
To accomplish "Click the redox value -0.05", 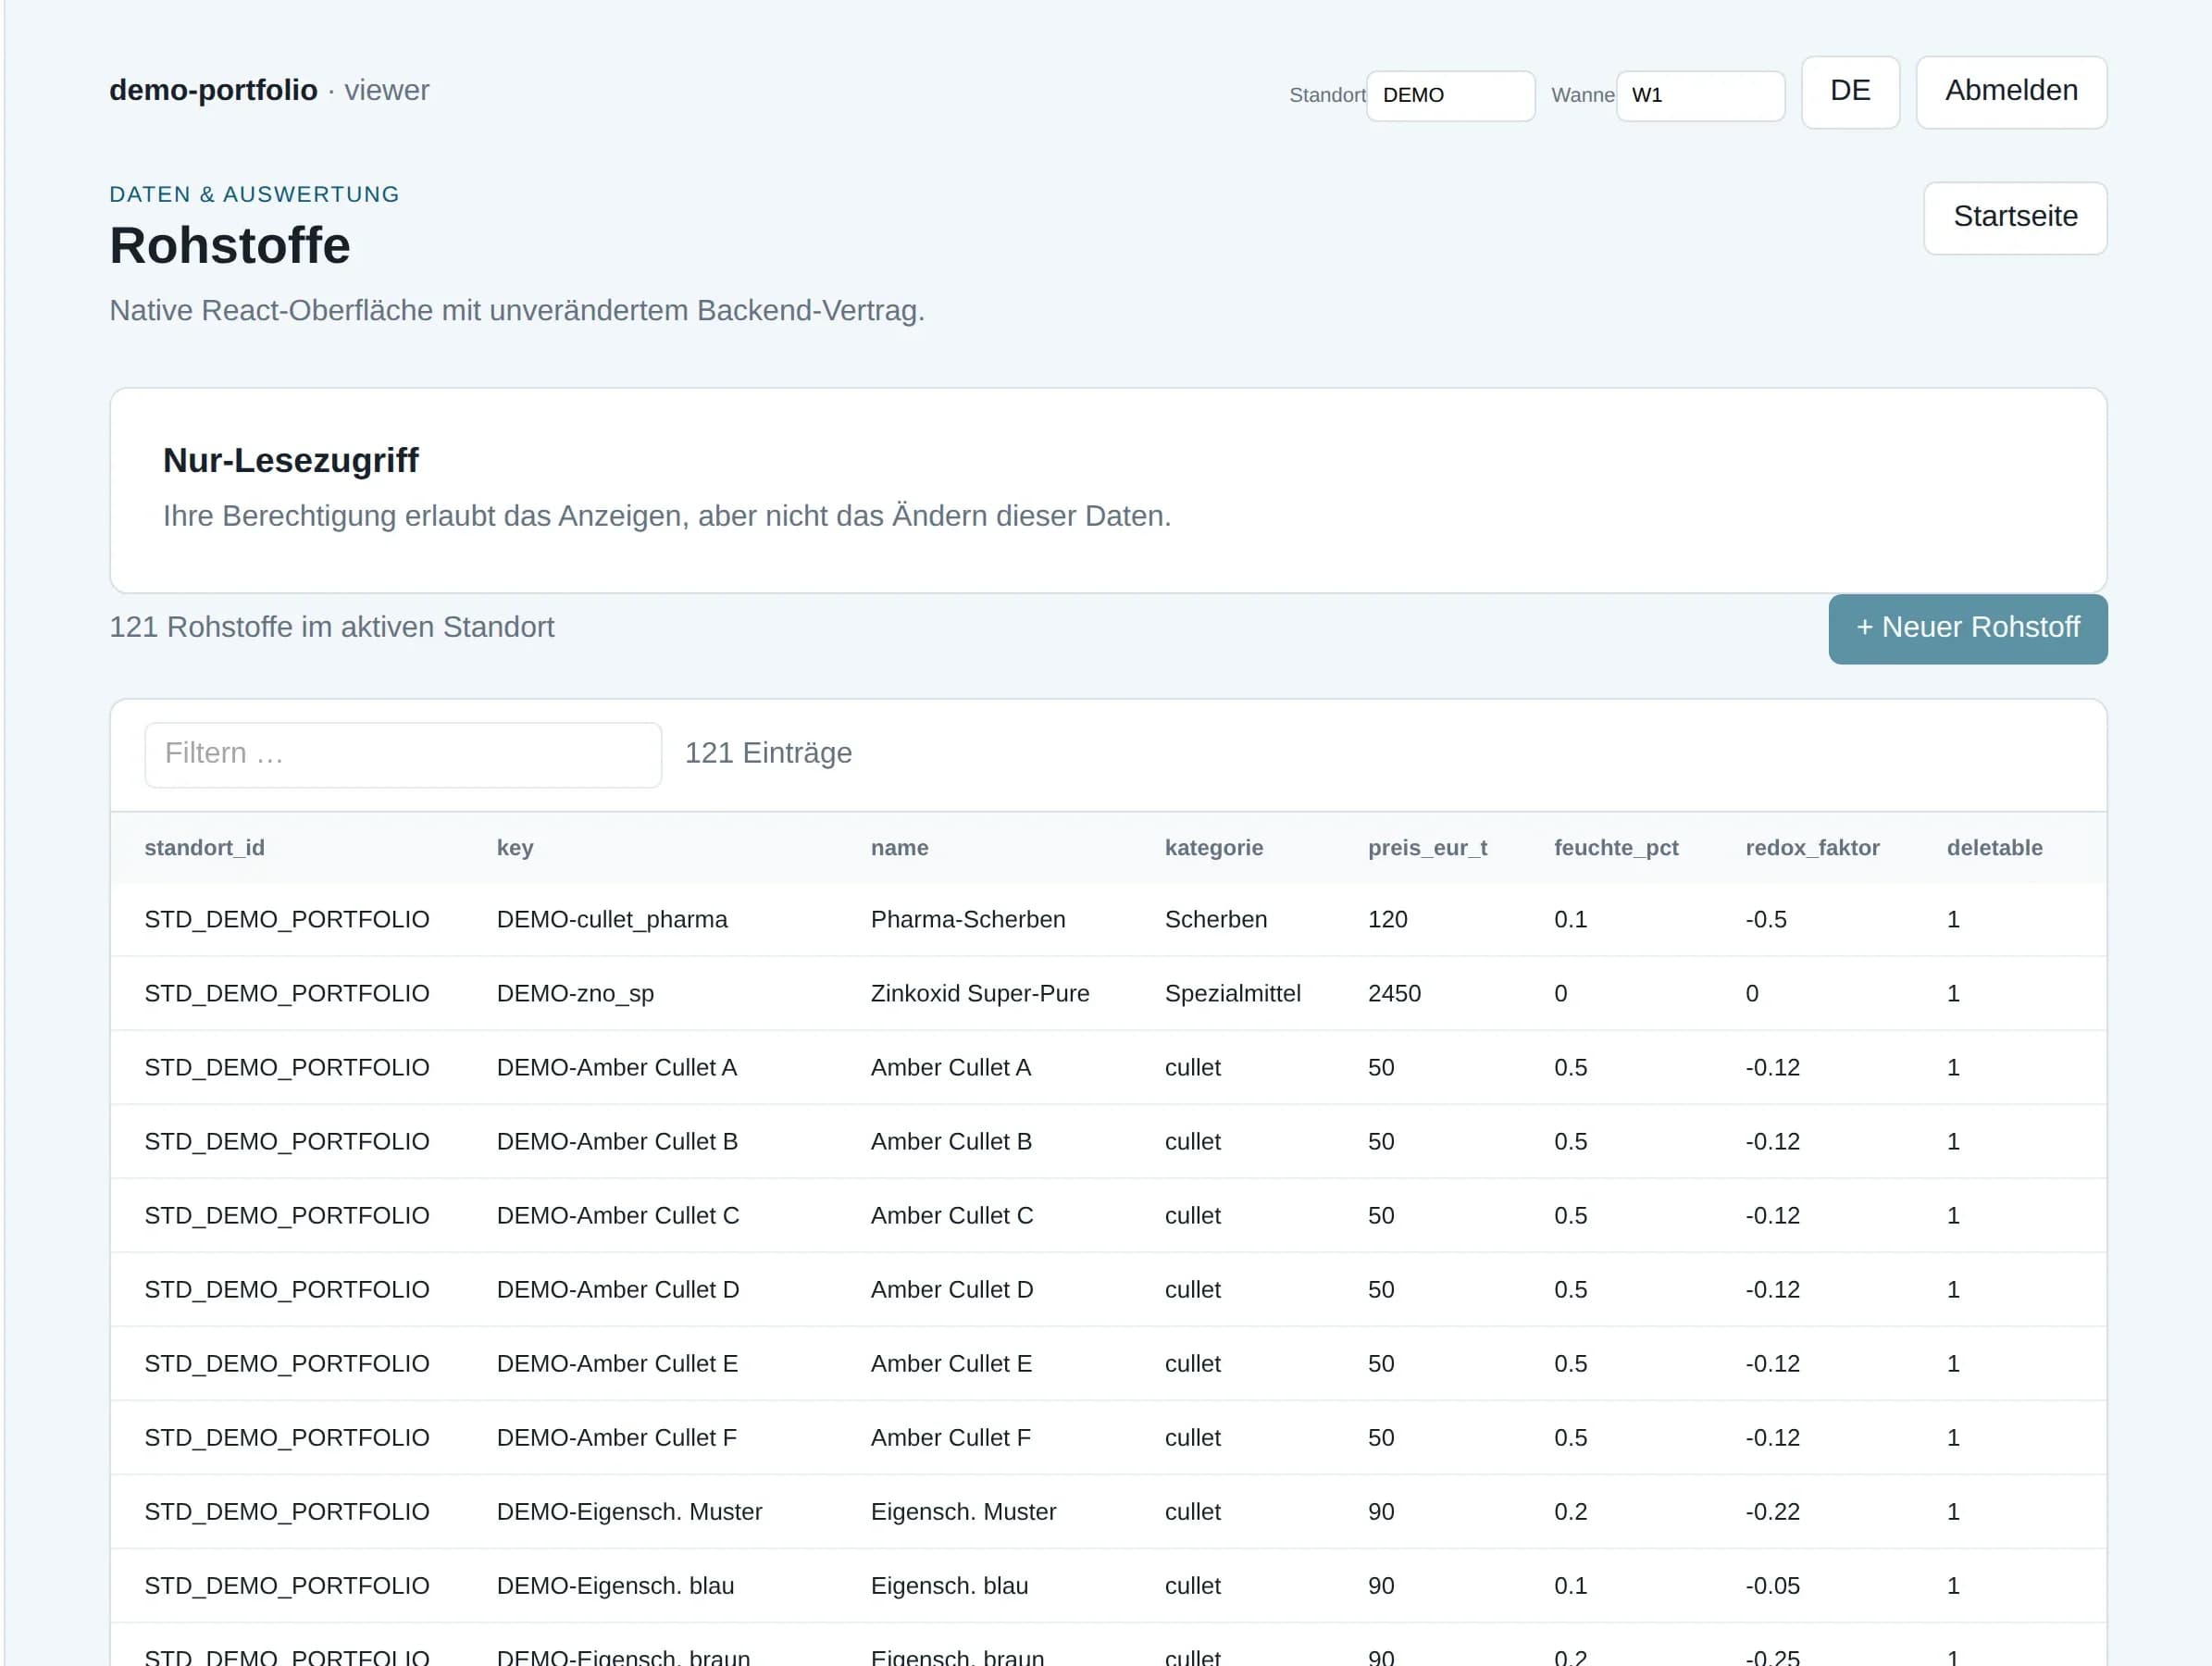I will [1772, 1585].
